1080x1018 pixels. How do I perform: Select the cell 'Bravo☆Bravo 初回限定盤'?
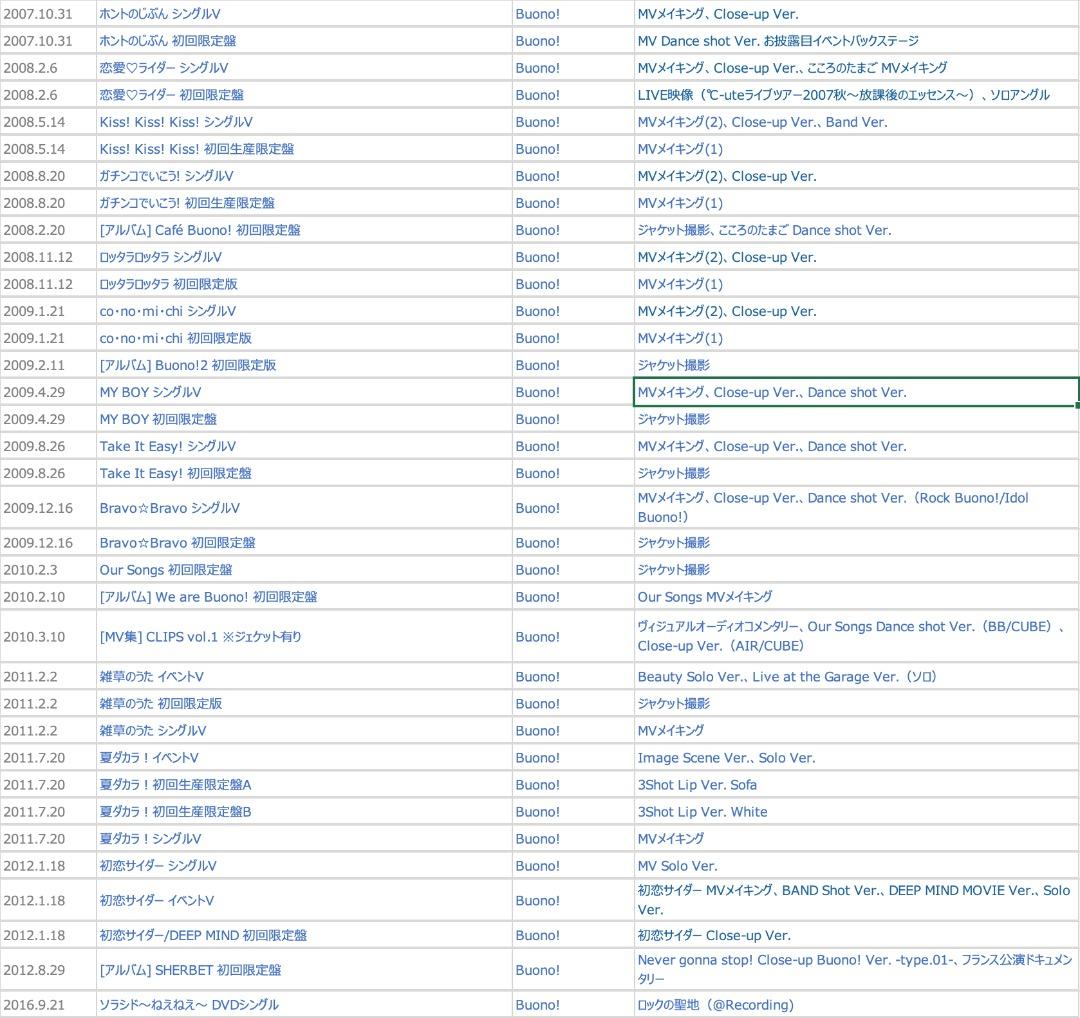pos(304,543)
